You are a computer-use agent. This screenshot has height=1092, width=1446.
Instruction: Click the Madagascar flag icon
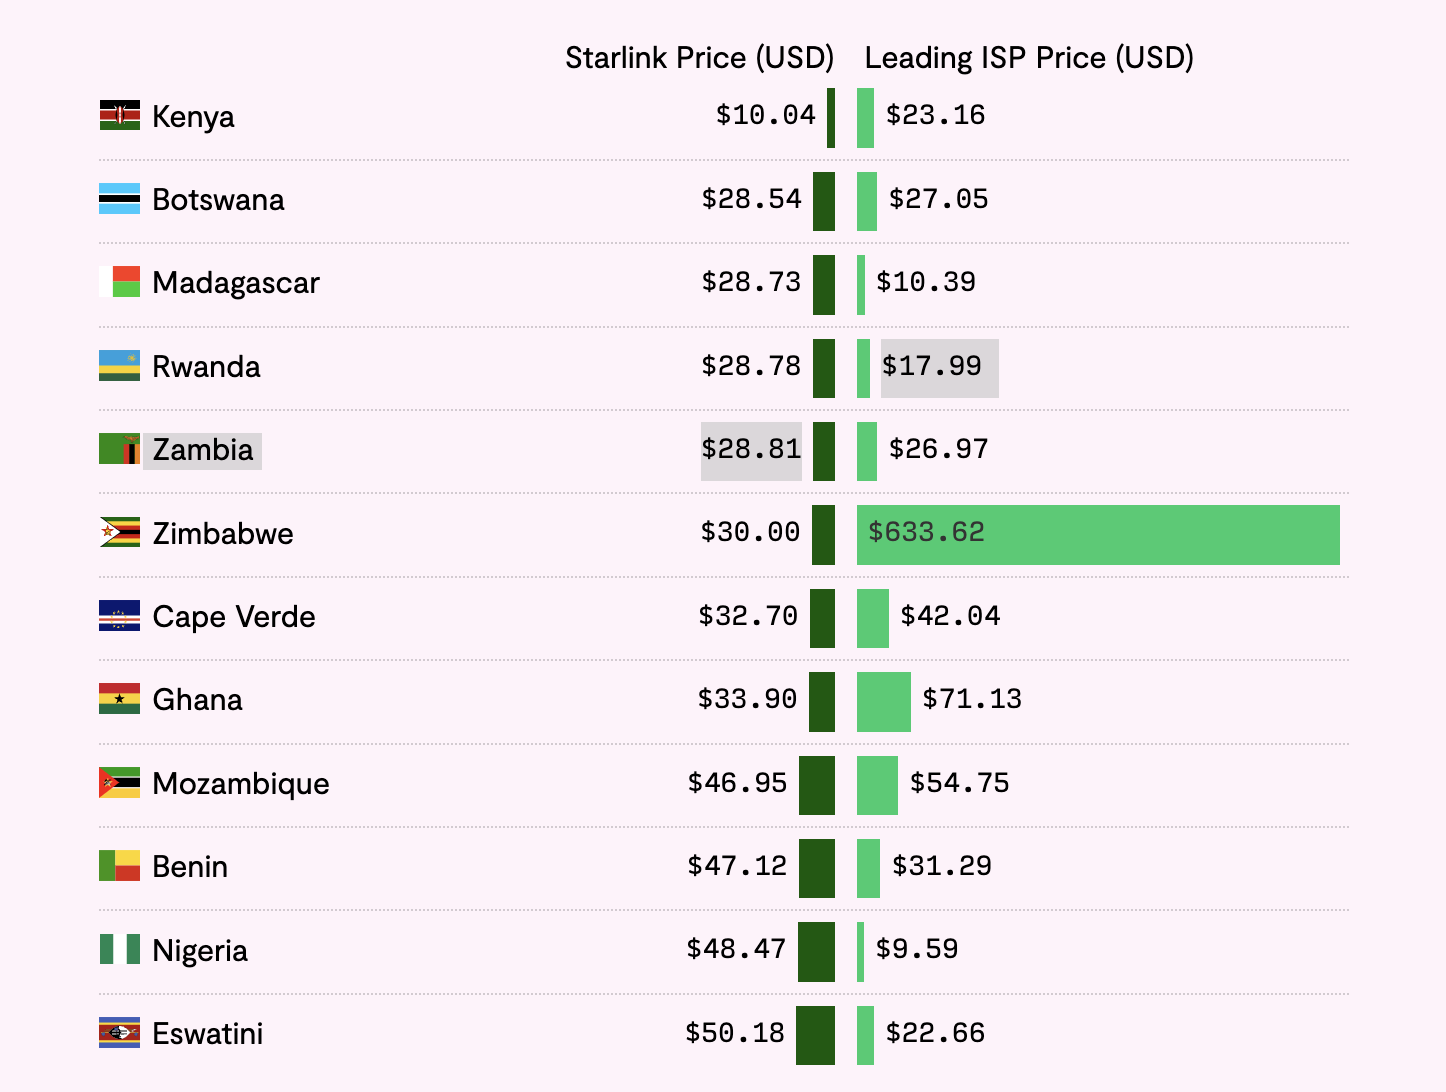click(x=119, y=282)
